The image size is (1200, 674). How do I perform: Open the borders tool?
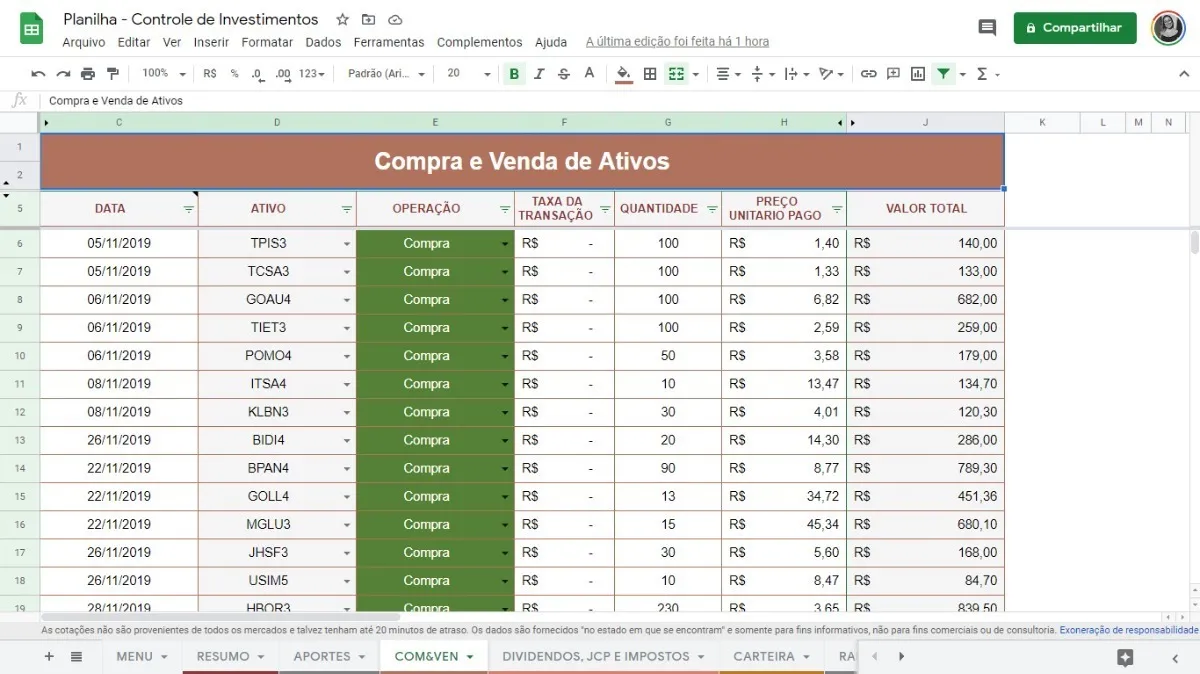pyautogui.click(x=650, y=74)
